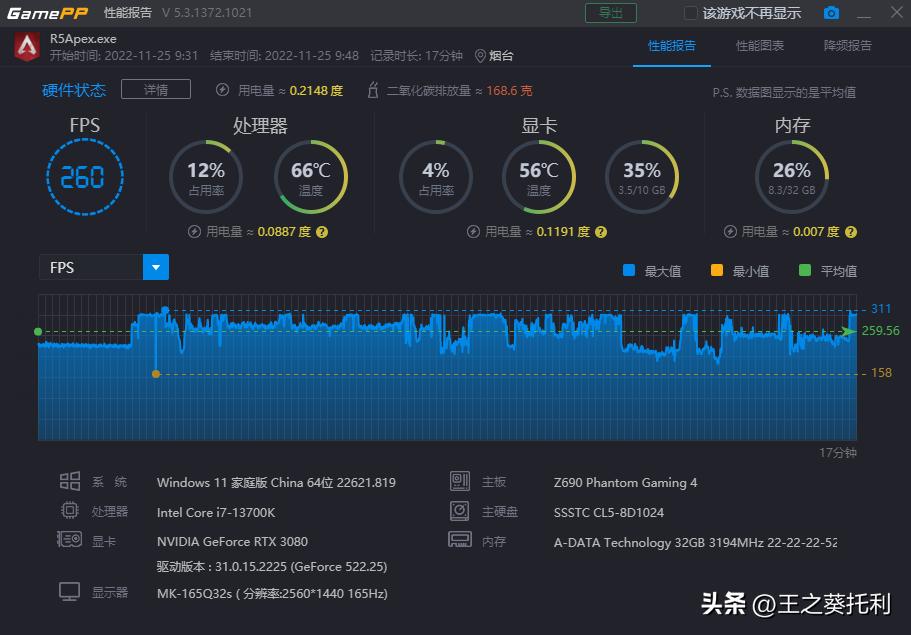Image resolution: width=911 pixels, height=635 pixels.
Task: Switch to the 降频报告 tab
Action: click(848, 47)
